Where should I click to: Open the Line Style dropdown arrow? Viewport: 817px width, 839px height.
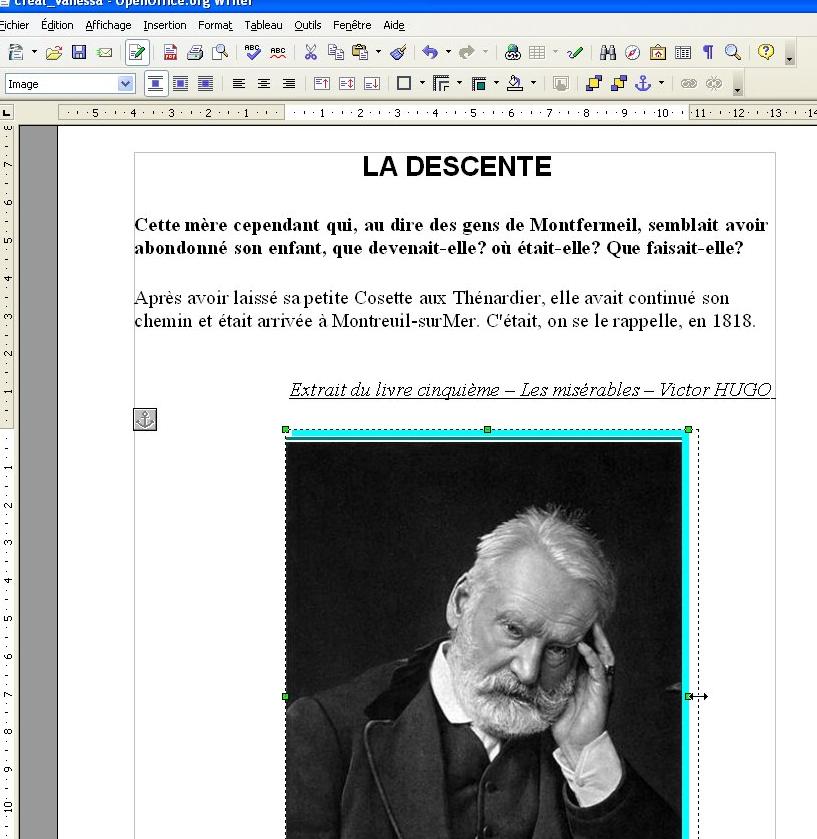point(460,83)
